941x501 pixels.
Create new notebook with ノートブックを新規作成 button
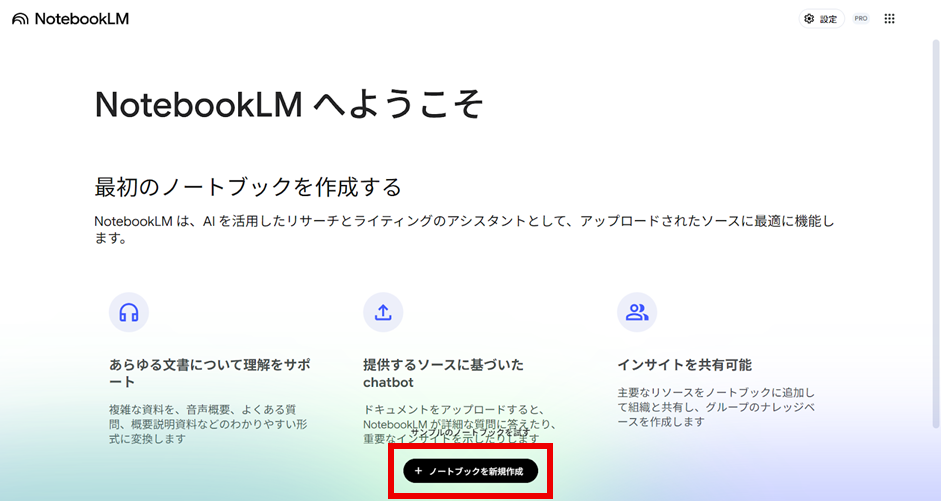pyautogui.click(x=470, y=471)
